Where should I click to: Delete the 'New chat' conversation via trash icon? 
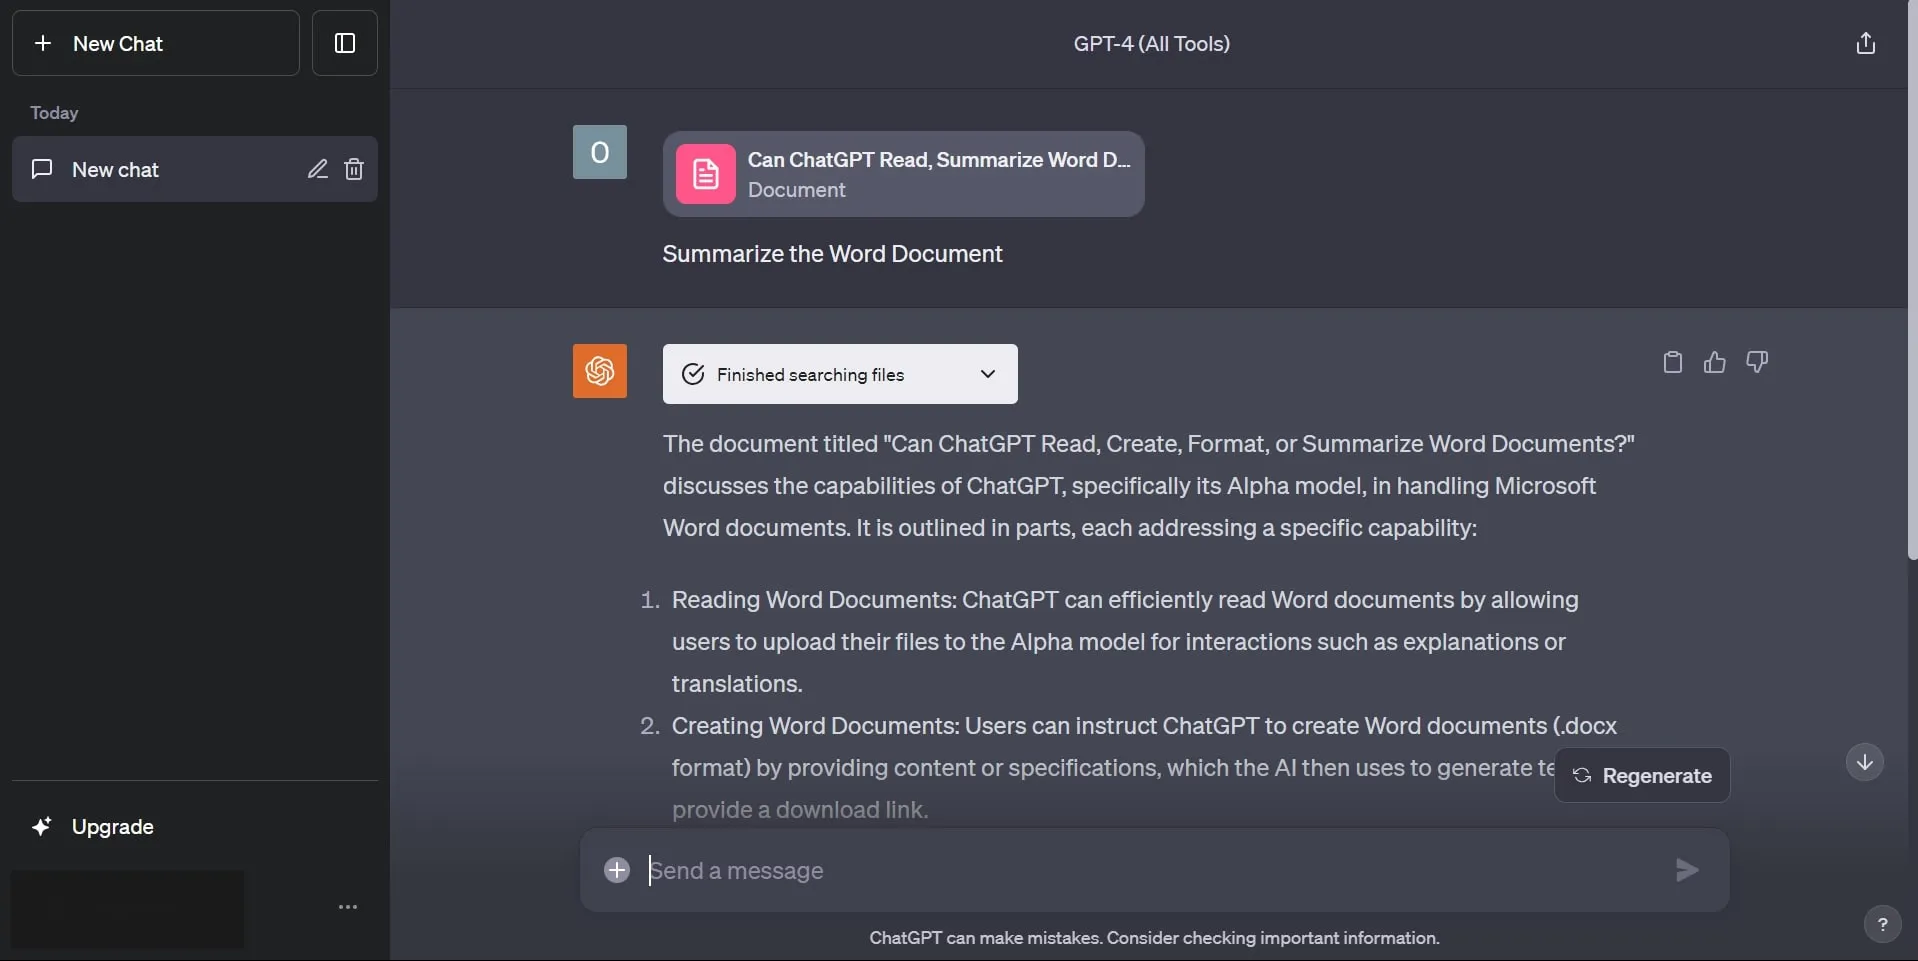tap(354, 169)
